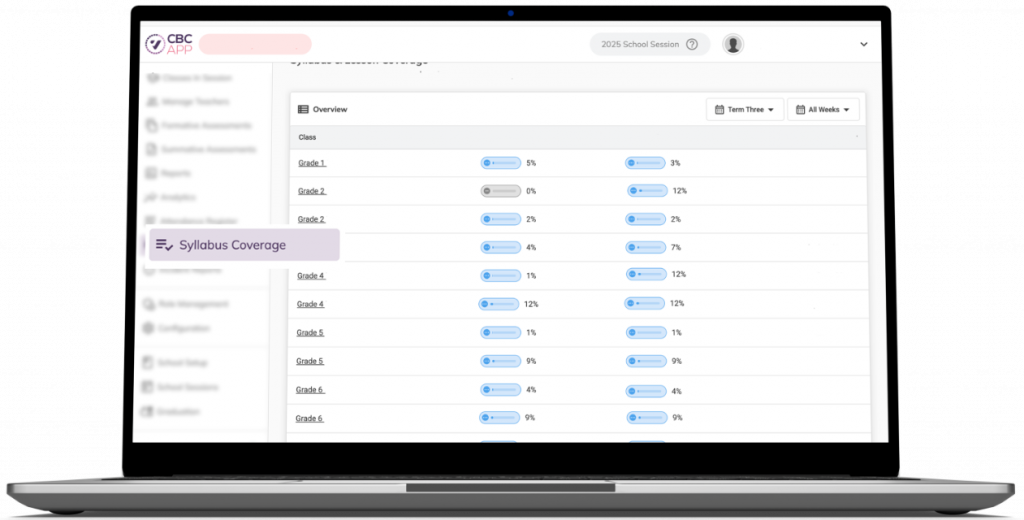This screenshot has width=1024, height=520.
Task: Go to Classes in Session in sidebar
Action: (195, 78)
